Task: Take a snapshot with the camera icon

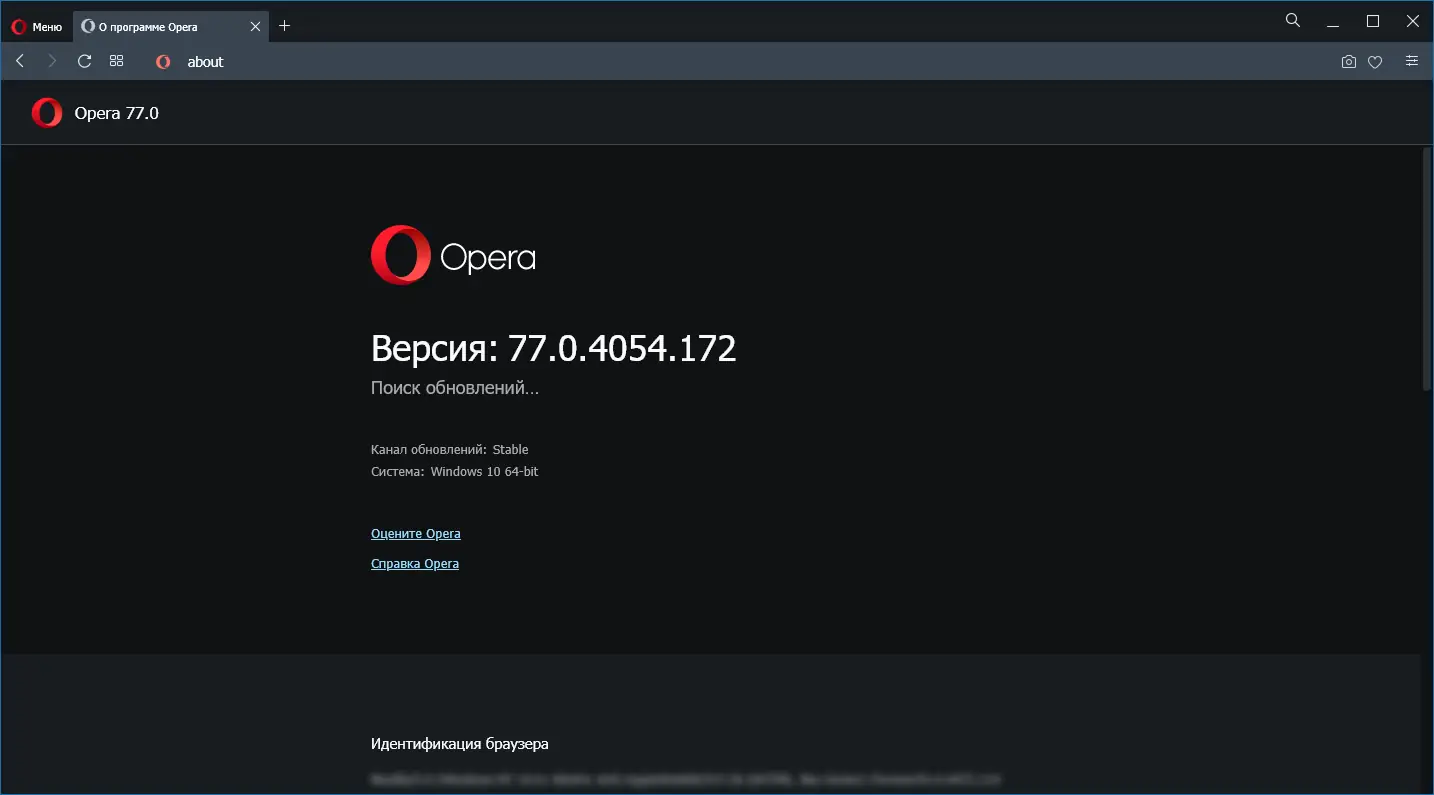Action: point(1348,61)
